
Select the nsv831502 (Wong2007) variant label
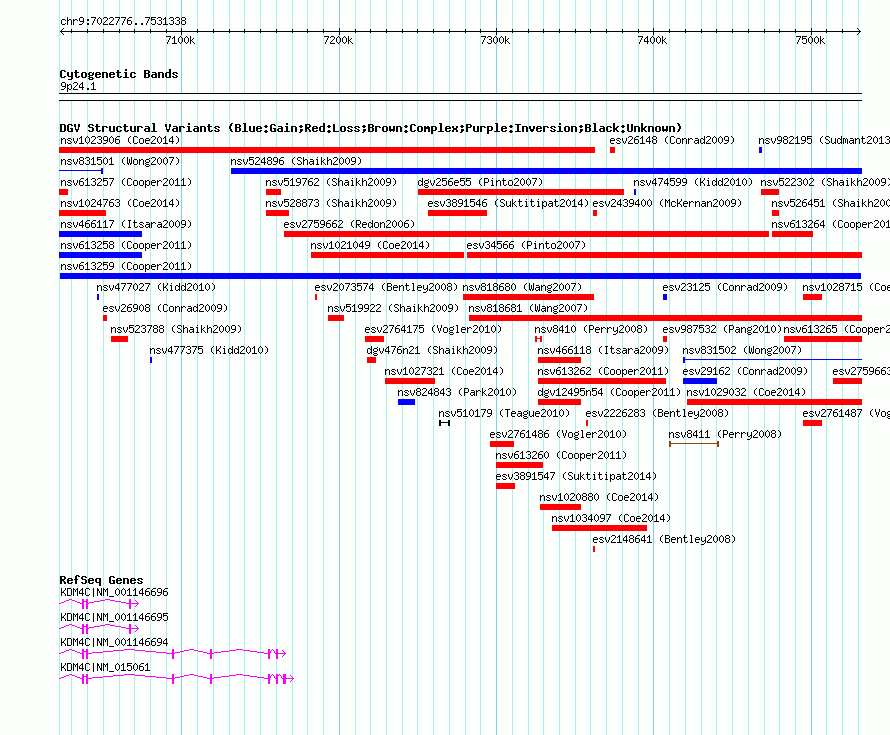pos(742,350)
